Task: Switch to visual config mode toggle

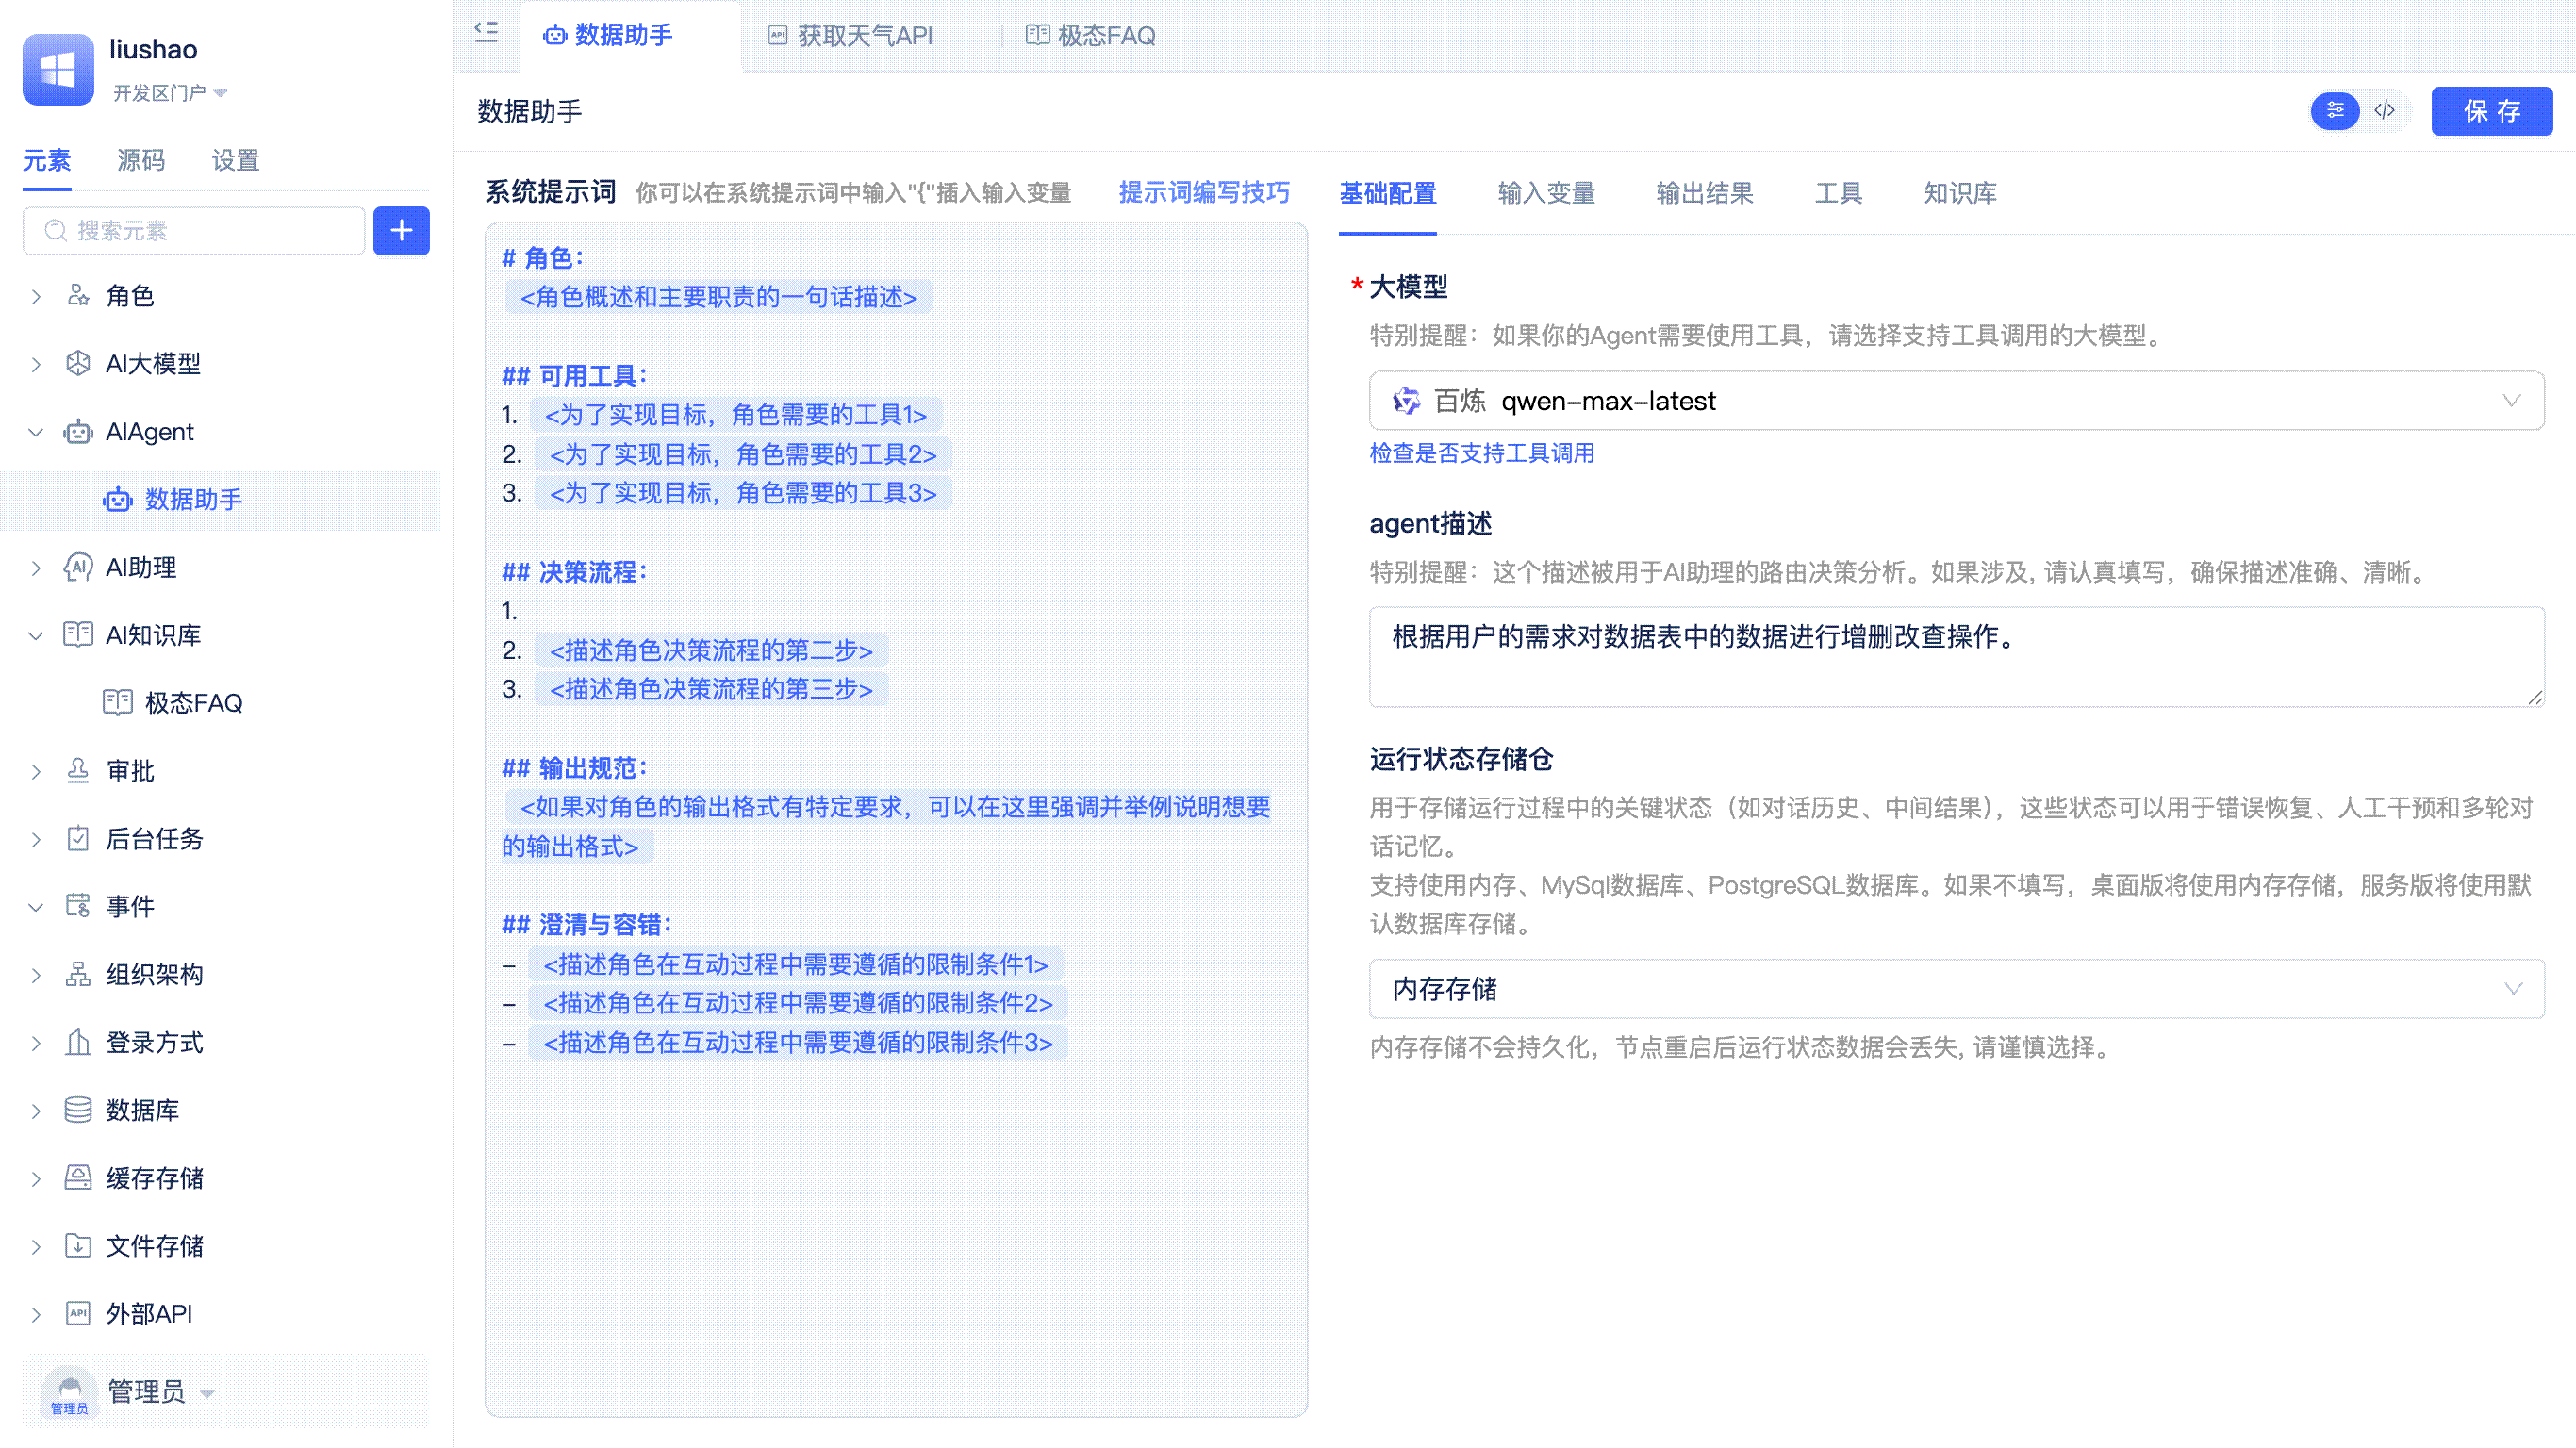Action: tap(2336, 110)
